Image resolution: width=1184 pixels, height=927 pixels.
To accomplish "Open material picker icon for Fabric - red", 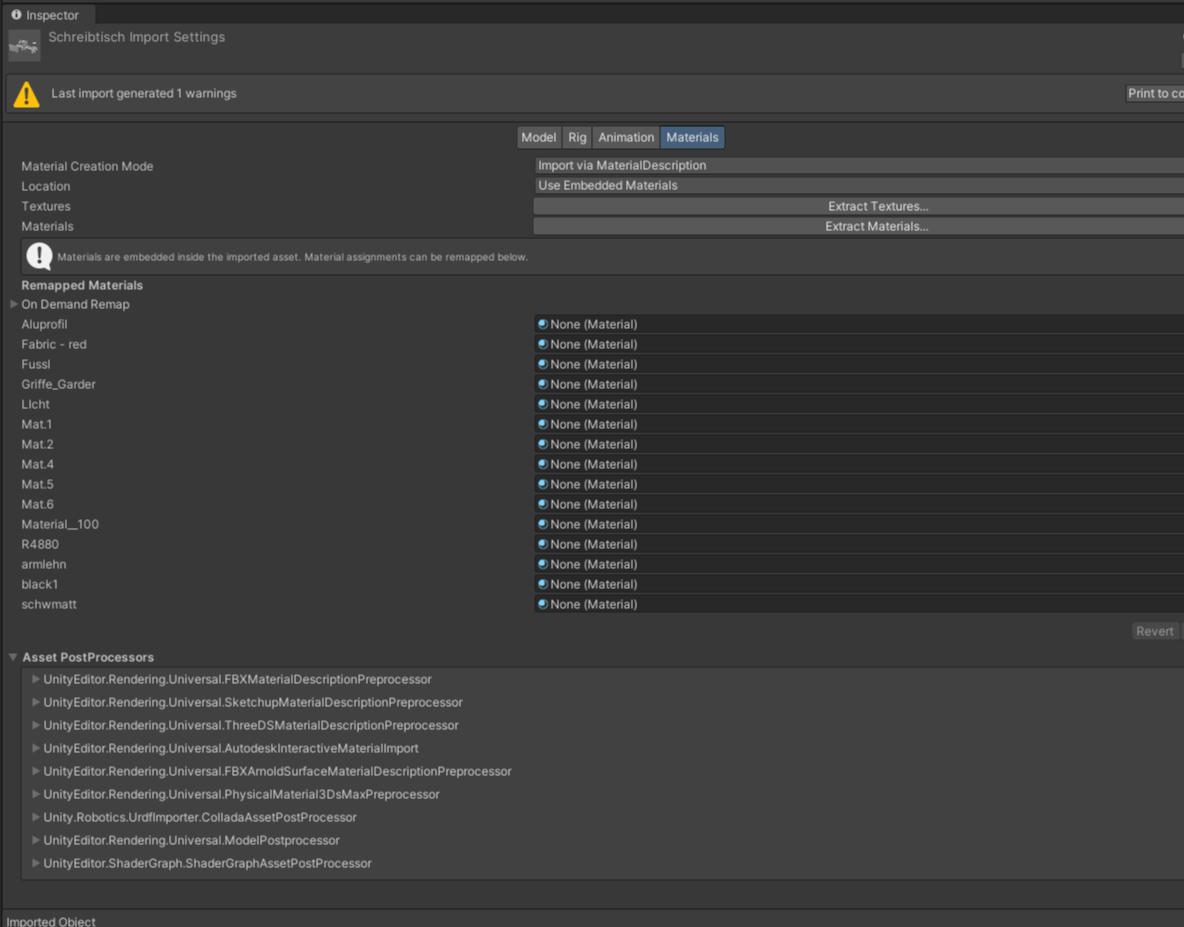I will pyautogui.click(x=542, y=344).
